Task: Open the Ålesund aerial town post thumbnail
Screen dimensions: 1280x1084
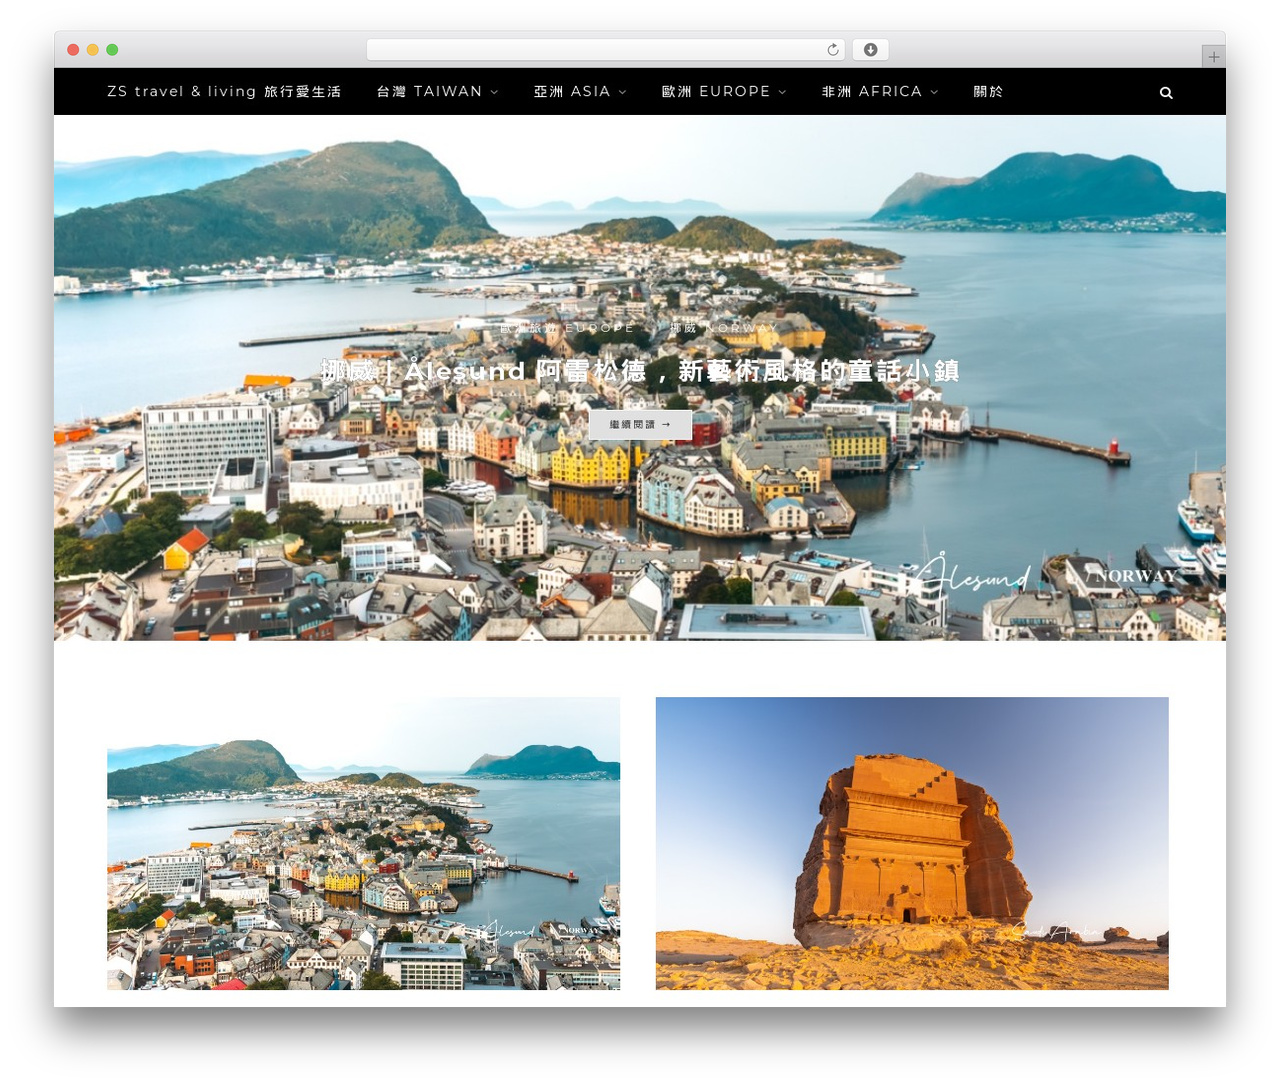Action: (x=363, y=843)
